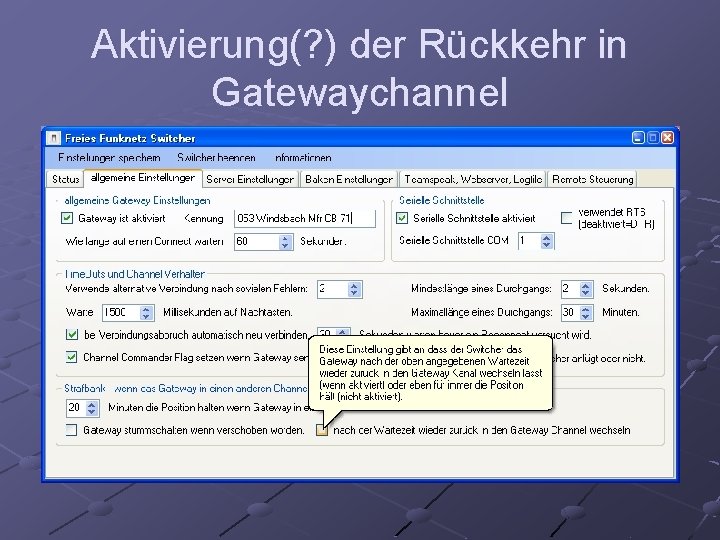Open the Baken Einstellungen tab

coord(349,179)
